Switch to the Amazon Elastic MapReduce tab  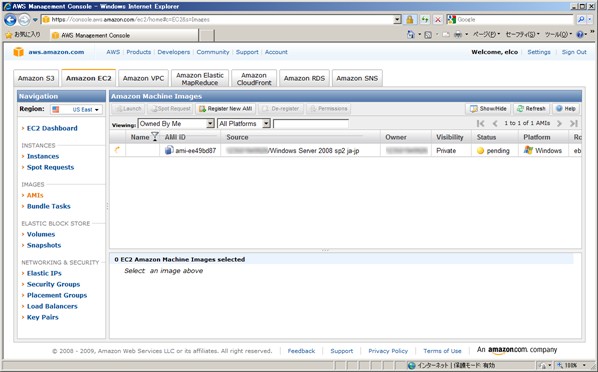(200, 79)
